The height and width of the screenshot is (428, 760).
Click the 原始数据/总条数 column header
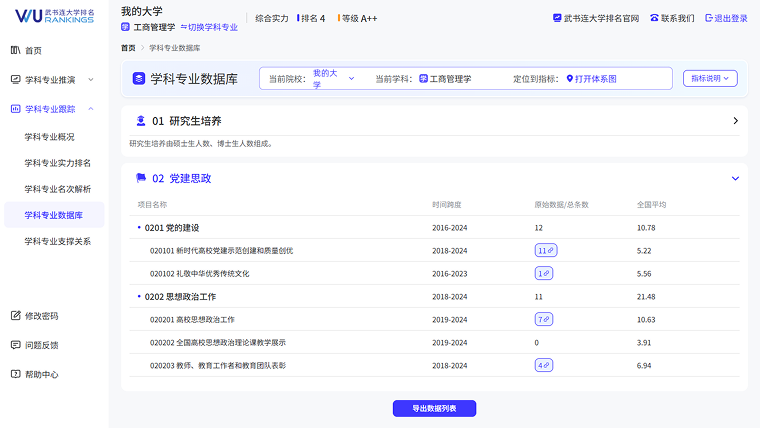(x=561, y=205)
